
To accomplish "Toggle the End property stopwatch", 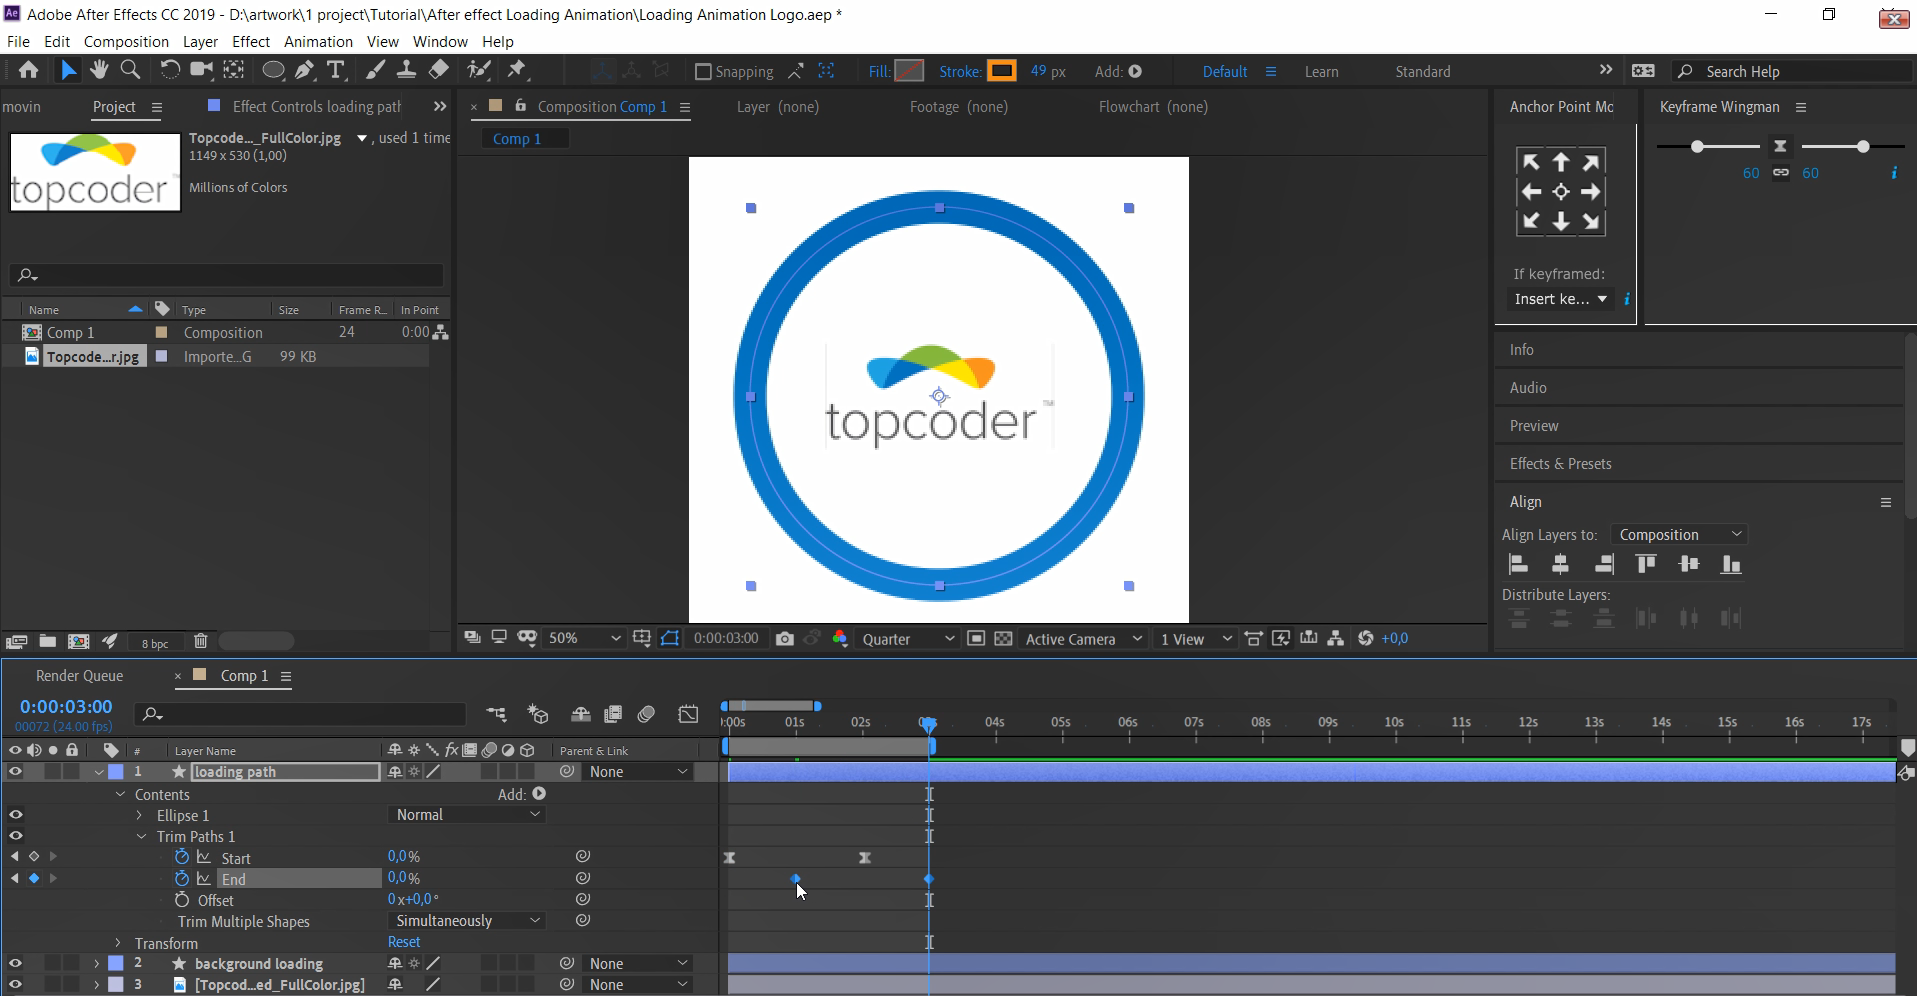I will (x=181, y=878).
